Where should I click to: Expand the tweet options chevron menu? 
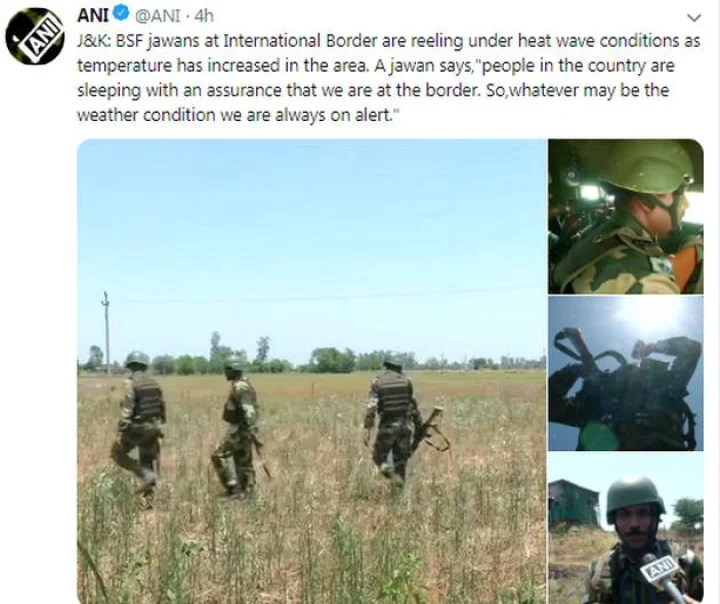pos(694,18)
